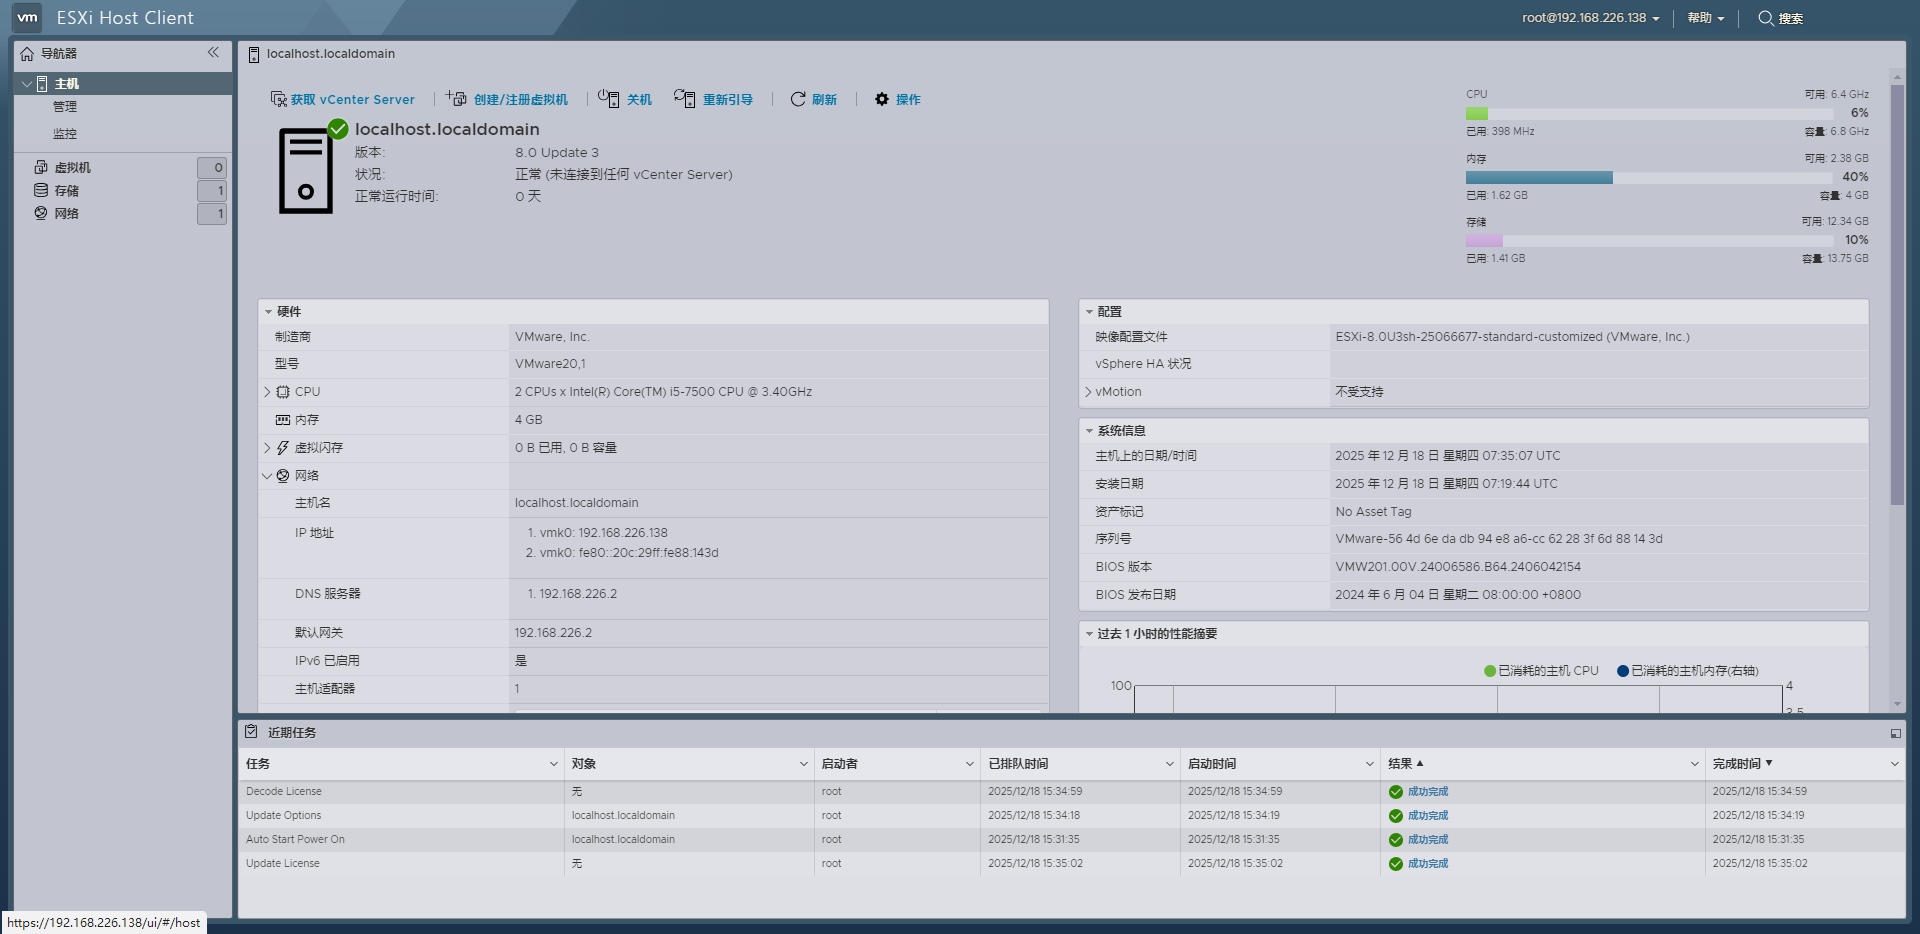Select 管理 in the host navigator
The image size is (1920, 934).
click(65, 106)
